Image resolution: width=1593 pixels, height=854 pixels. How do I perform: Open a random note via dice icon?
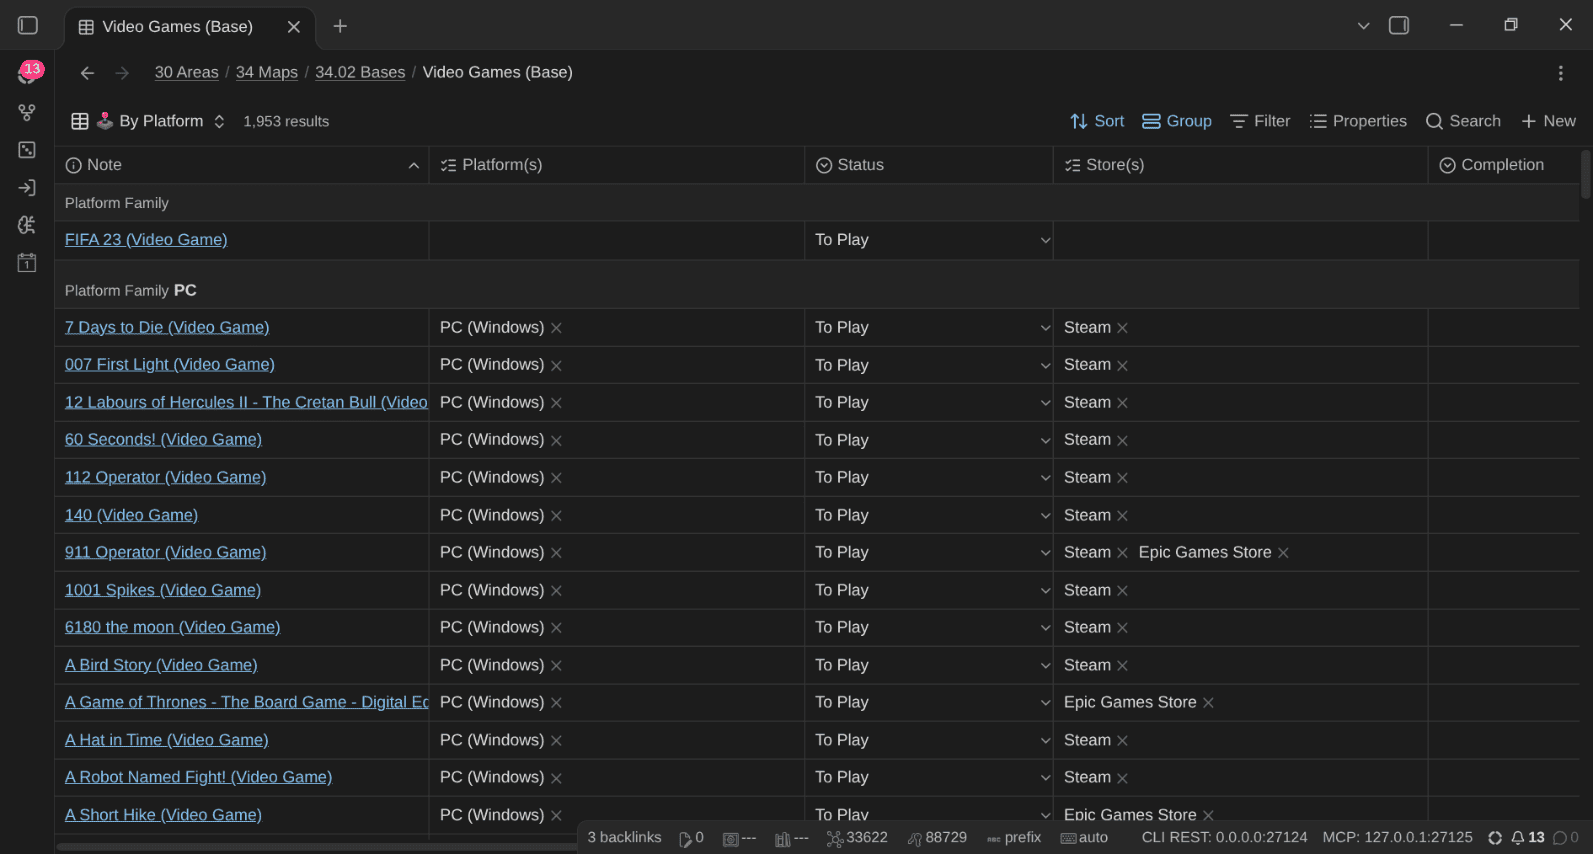tap(27, 150)
